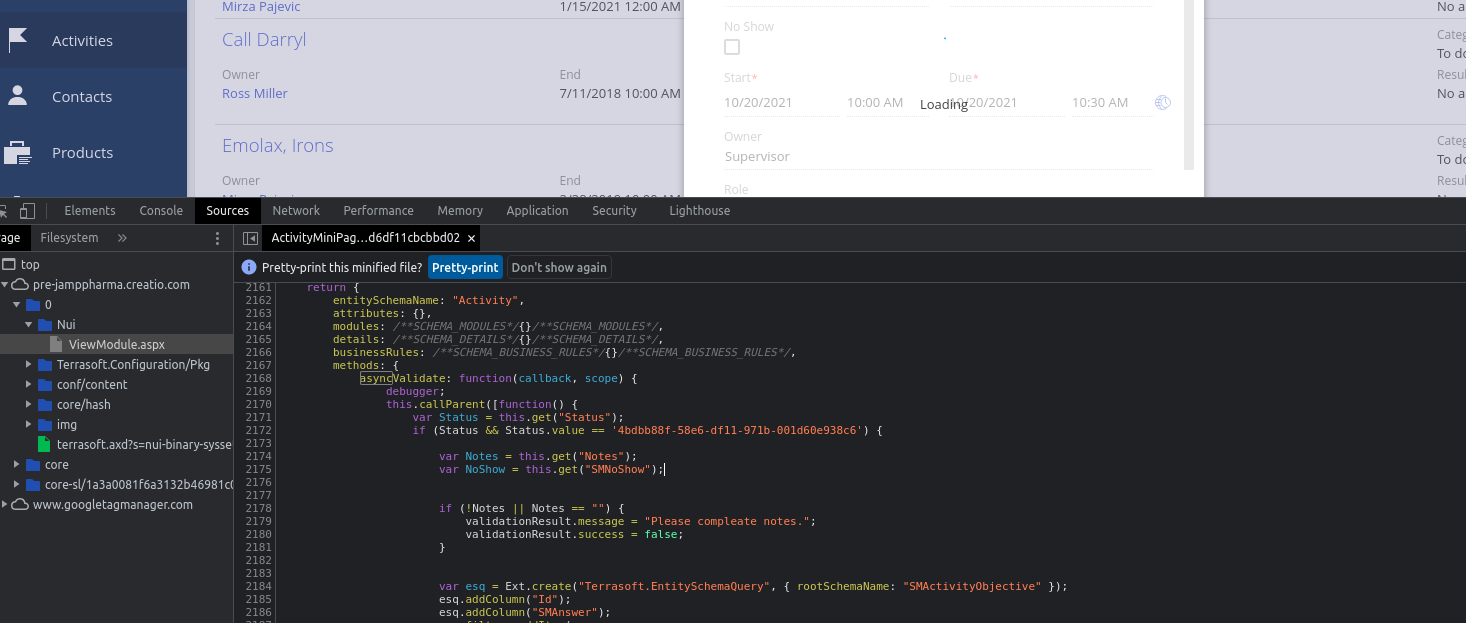Open the Contacts person icon
Viewport: 1466px width, 623px height.
pyautogui.click(x=17, y=96)
